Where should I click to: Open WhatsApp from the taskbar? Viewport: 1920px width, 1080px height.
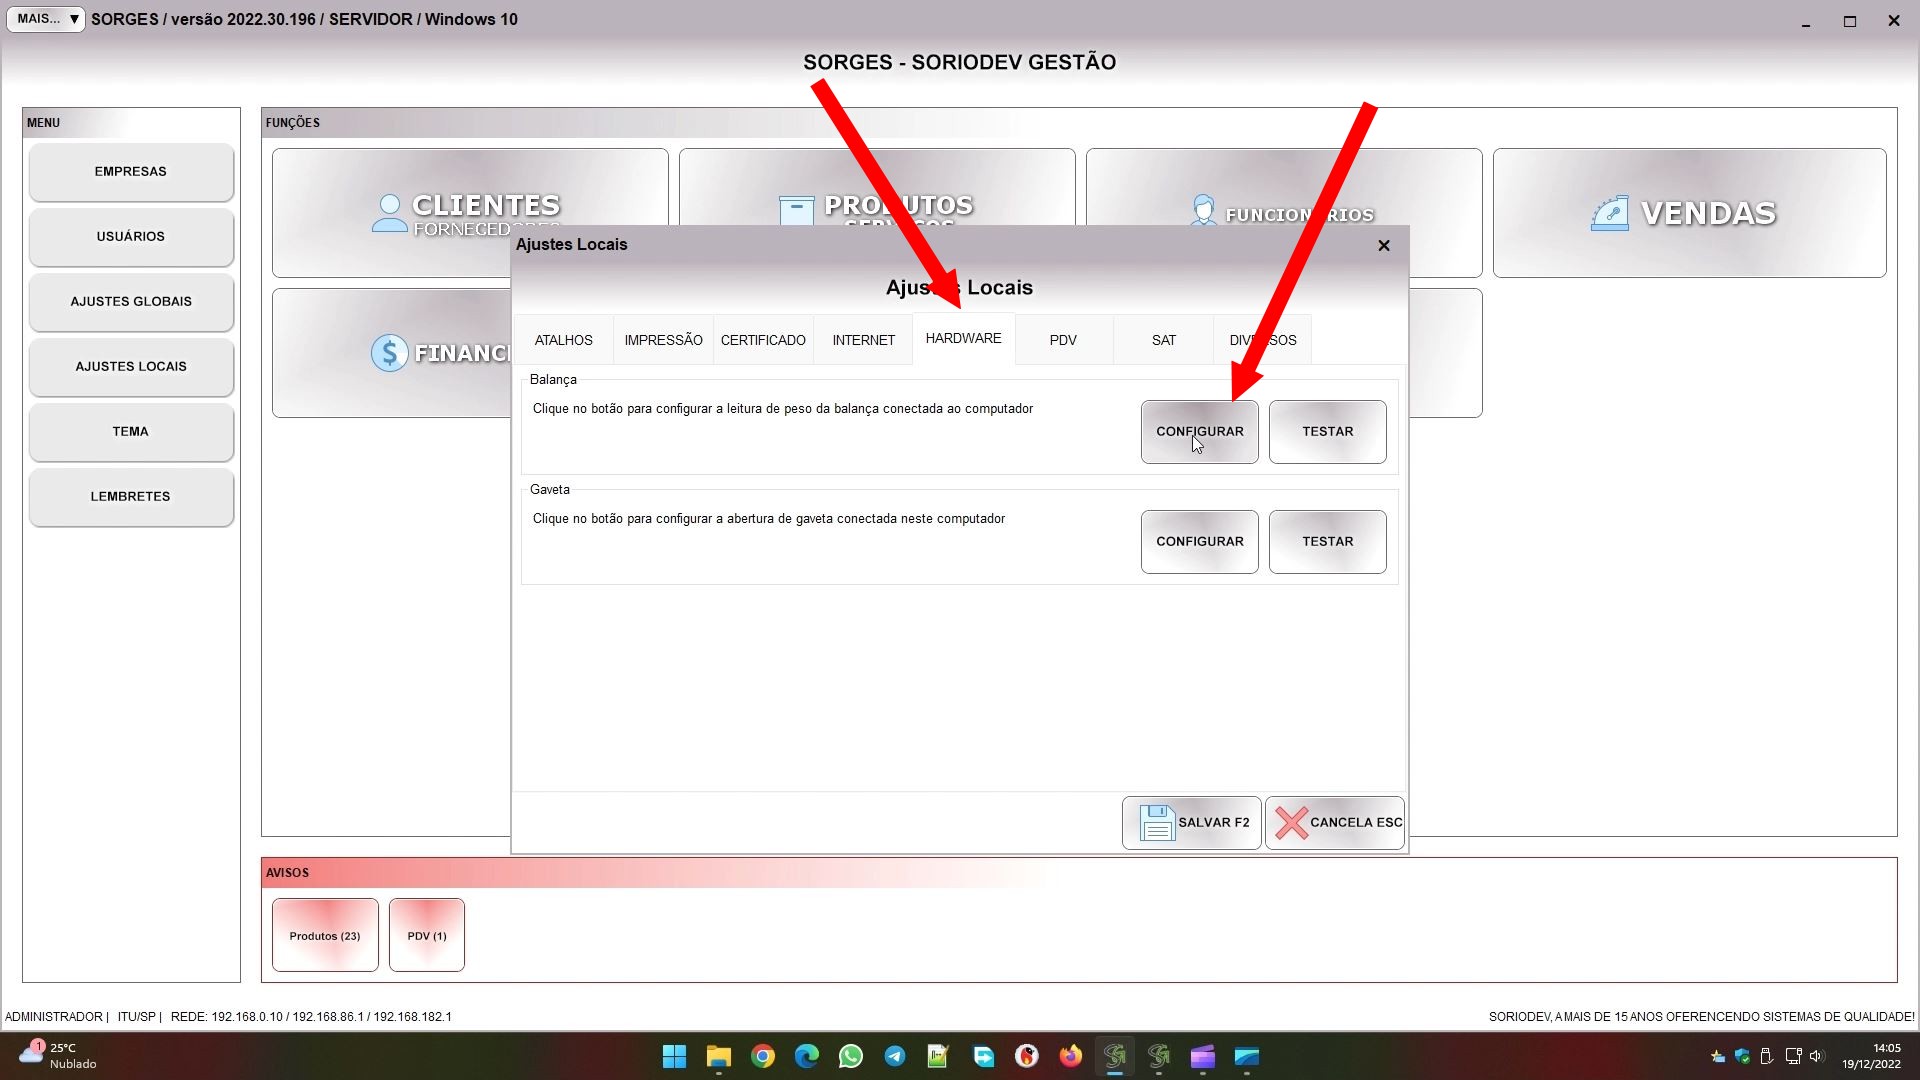851,1057
